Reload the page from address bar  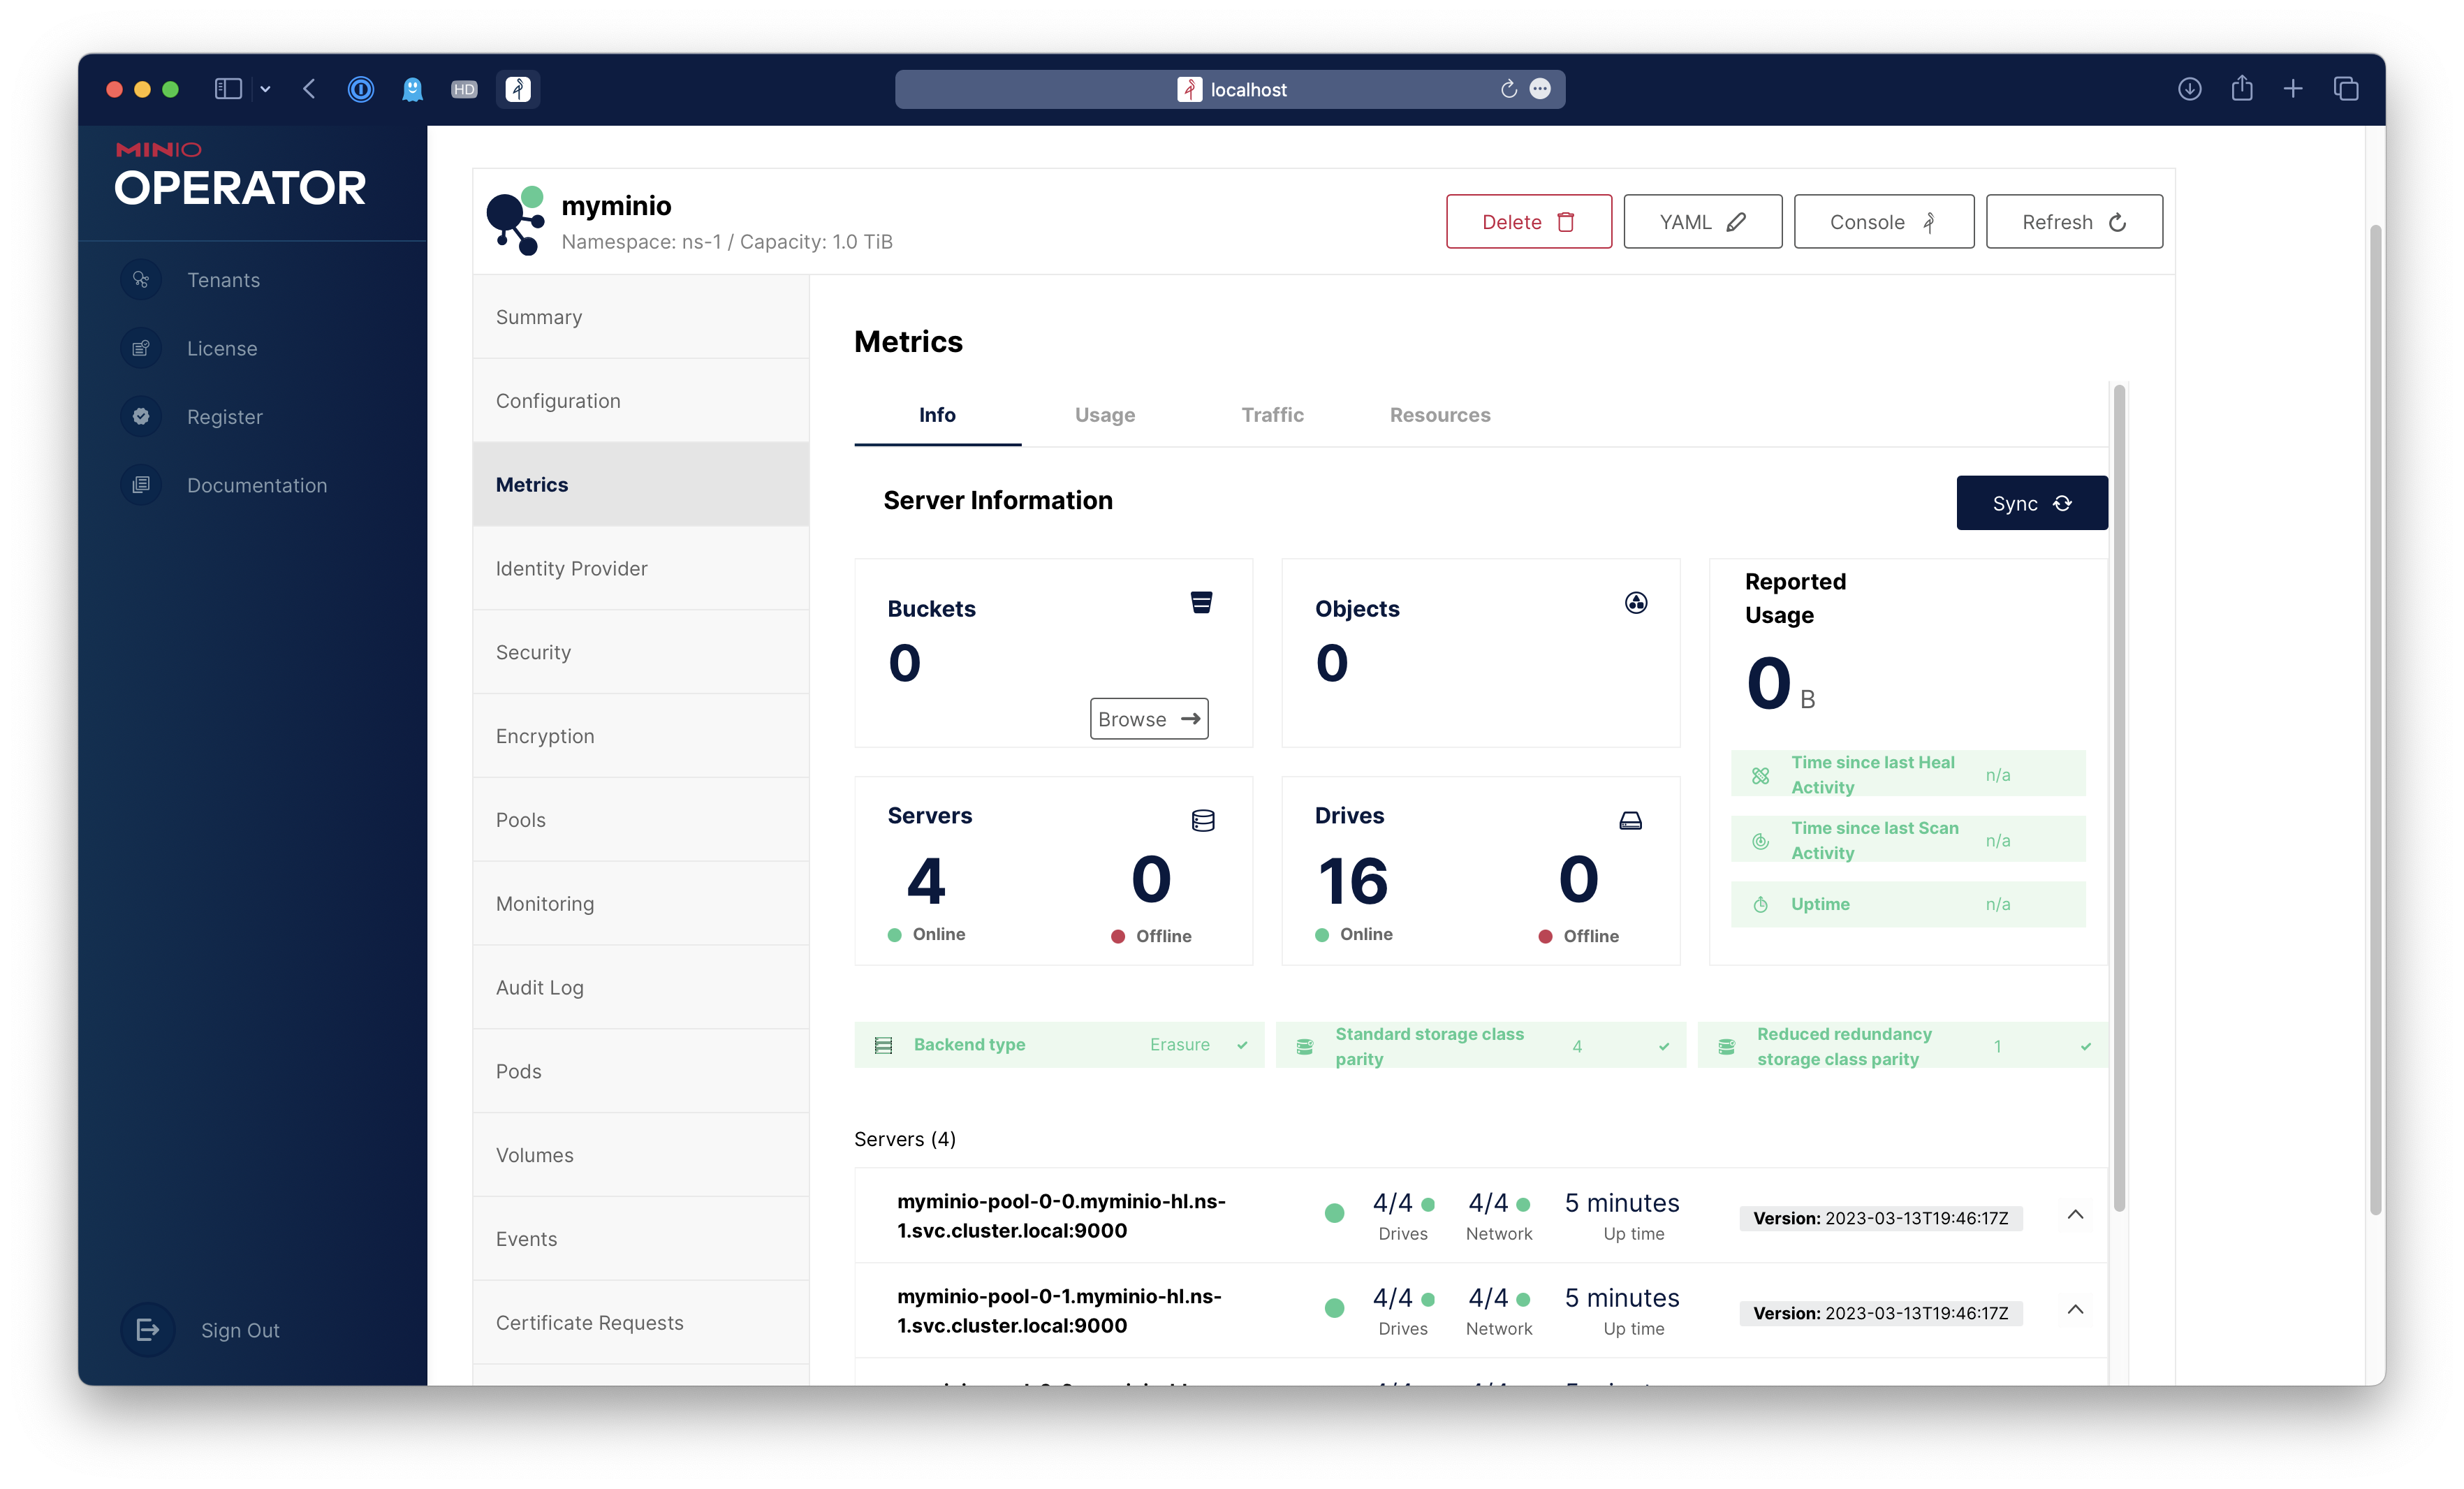pos(1509,89)
